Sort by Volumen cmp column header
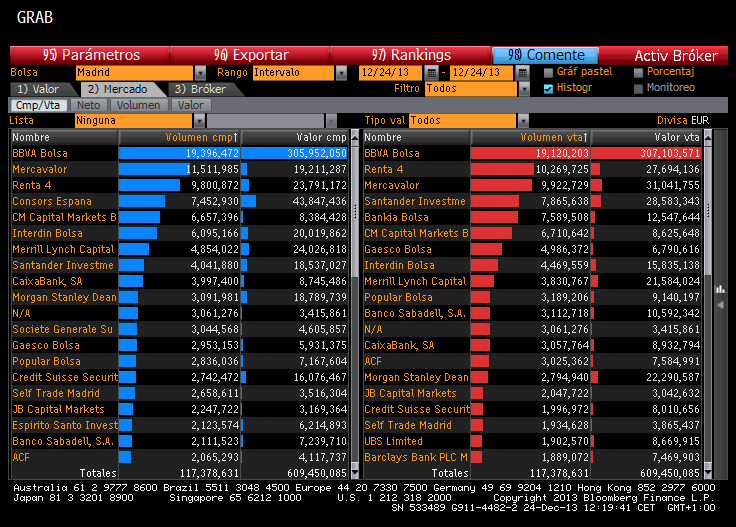Image resolution: width=736 pixels, height=527 pixels. 179,137
